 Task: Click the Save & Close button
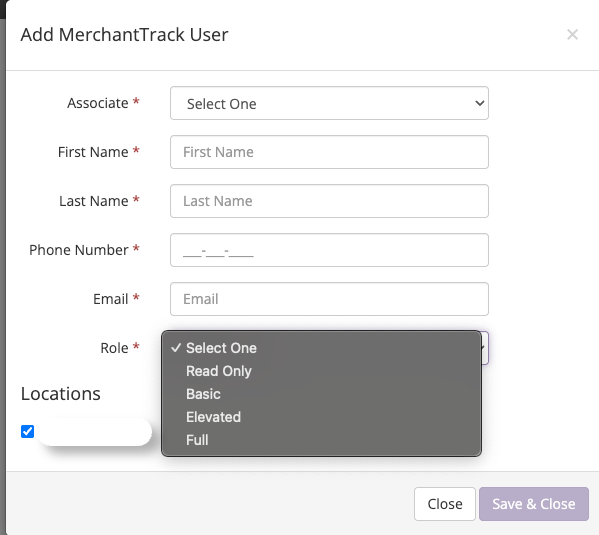pos(534,504)
